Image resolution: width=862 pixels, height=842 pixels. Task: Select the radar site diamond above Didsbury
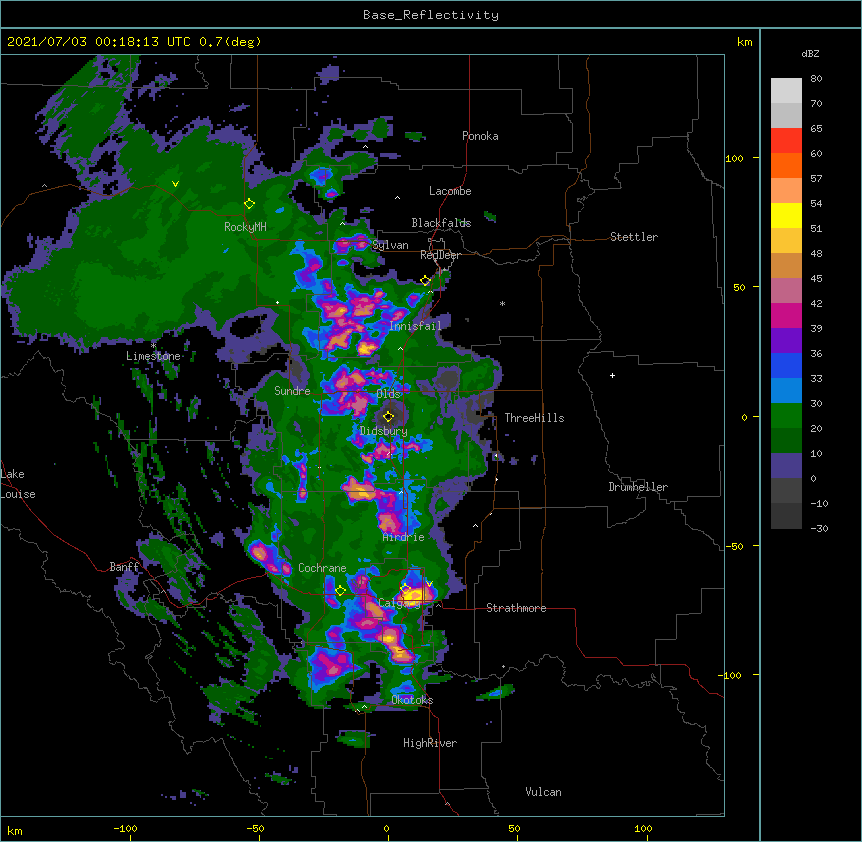pos(388,417)
